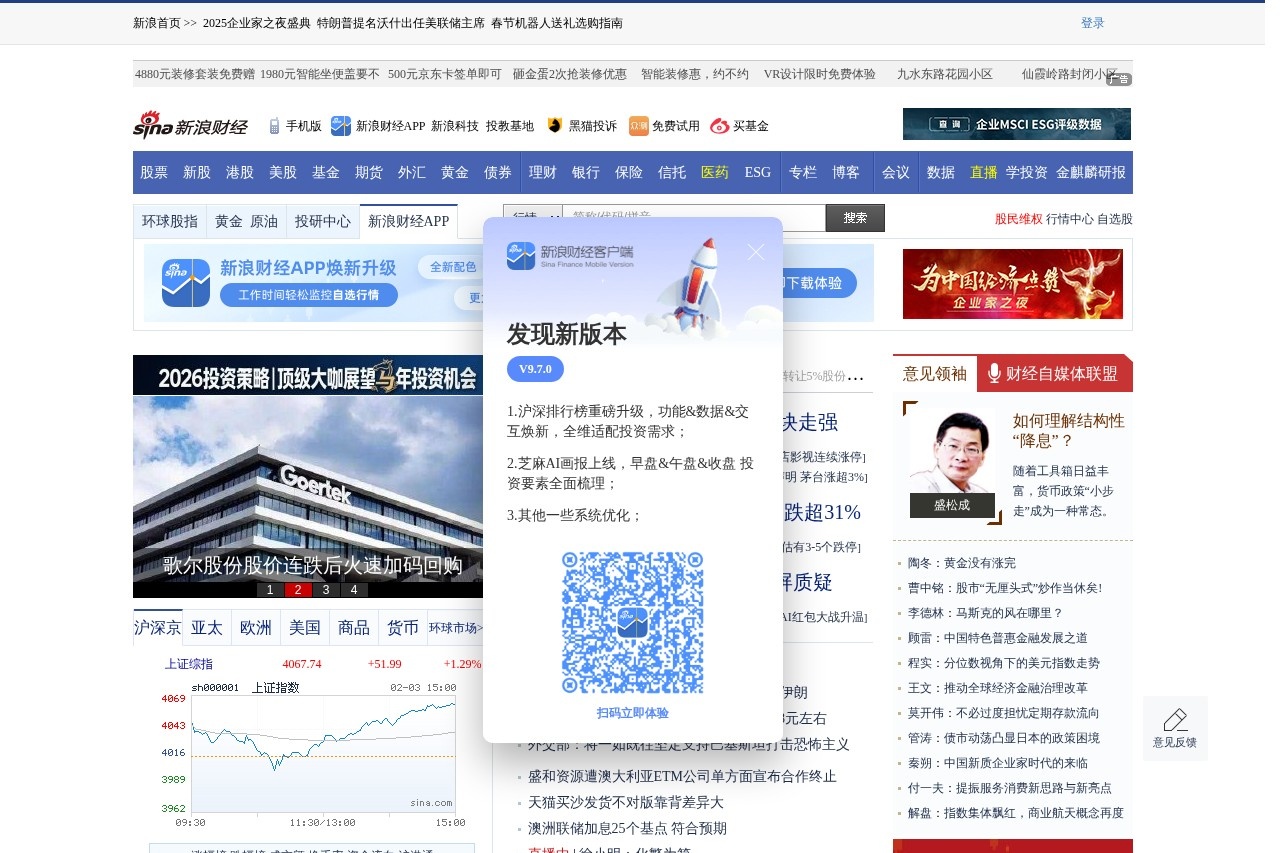Open 黑猫投诉 cat icon link
This screenshot has width=1280, height=853.
(555, 126)
